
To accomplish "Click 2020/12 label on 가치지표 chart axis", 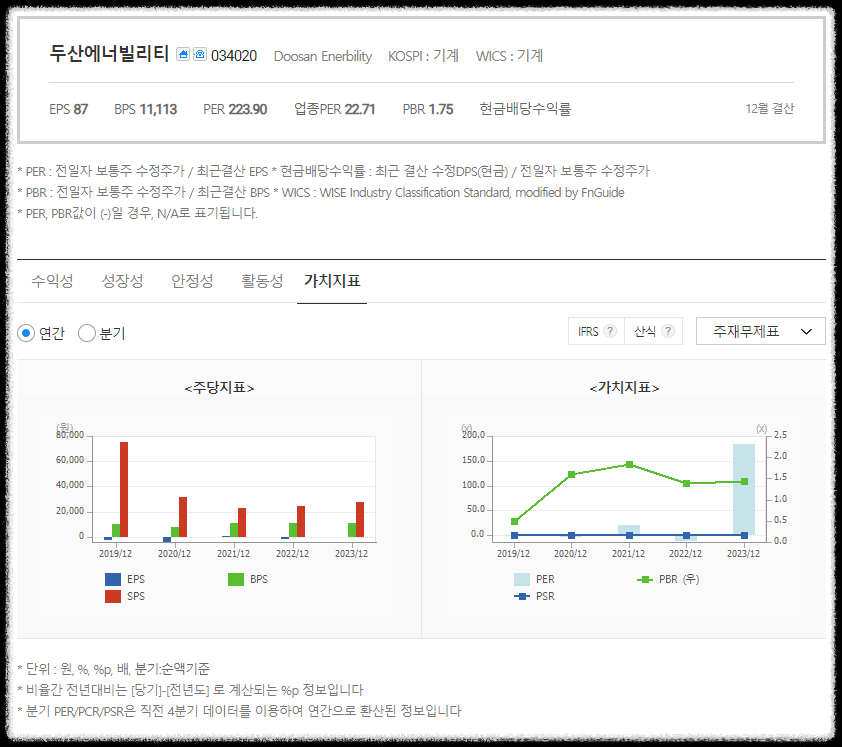I will (x=570, y=554).
